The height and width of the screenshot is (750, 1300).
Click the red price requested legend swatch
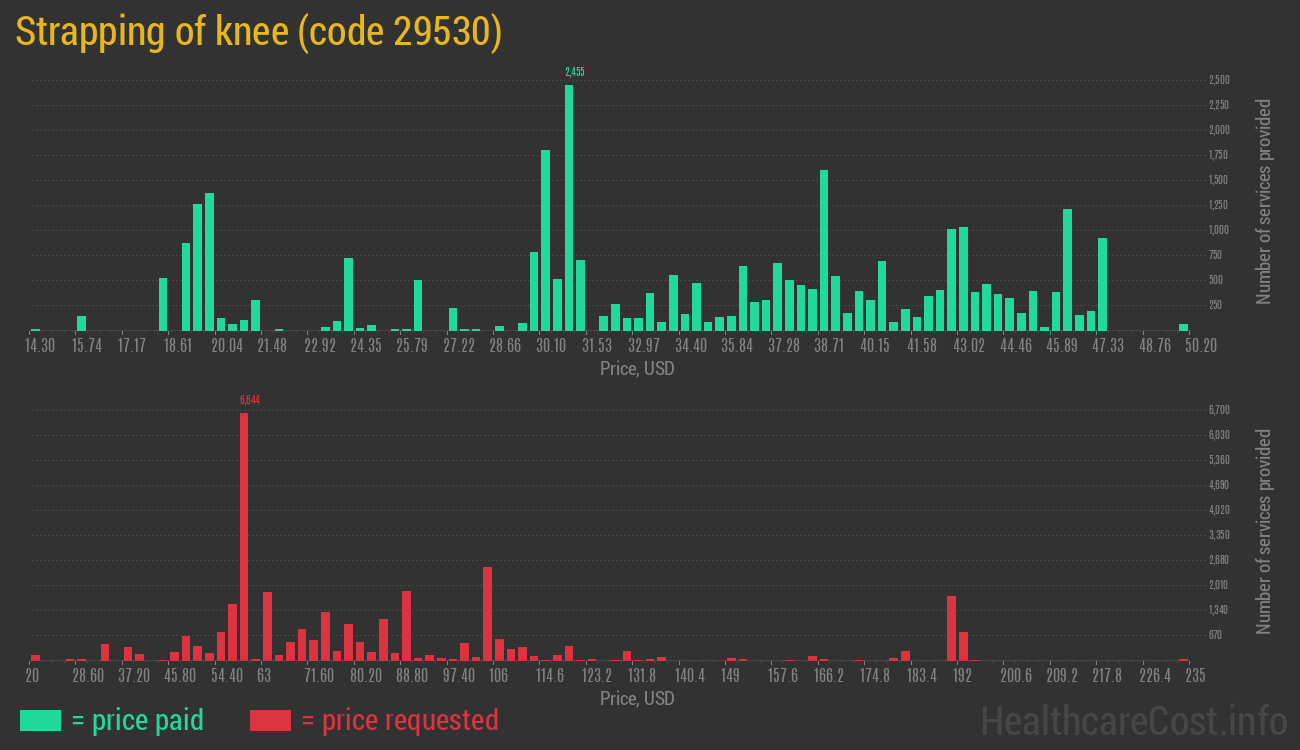tap(270, 720)
